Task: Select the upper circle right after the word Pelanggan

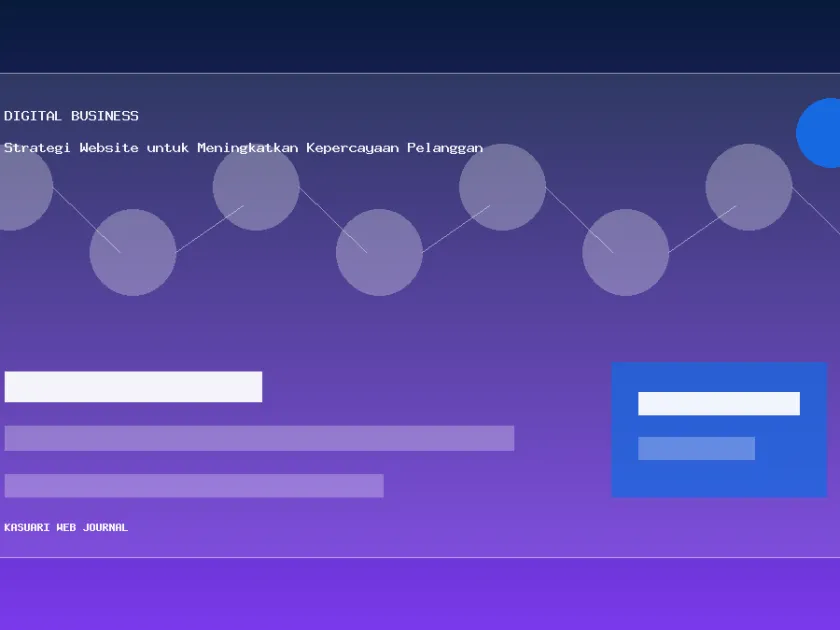Action: [502, 188]
